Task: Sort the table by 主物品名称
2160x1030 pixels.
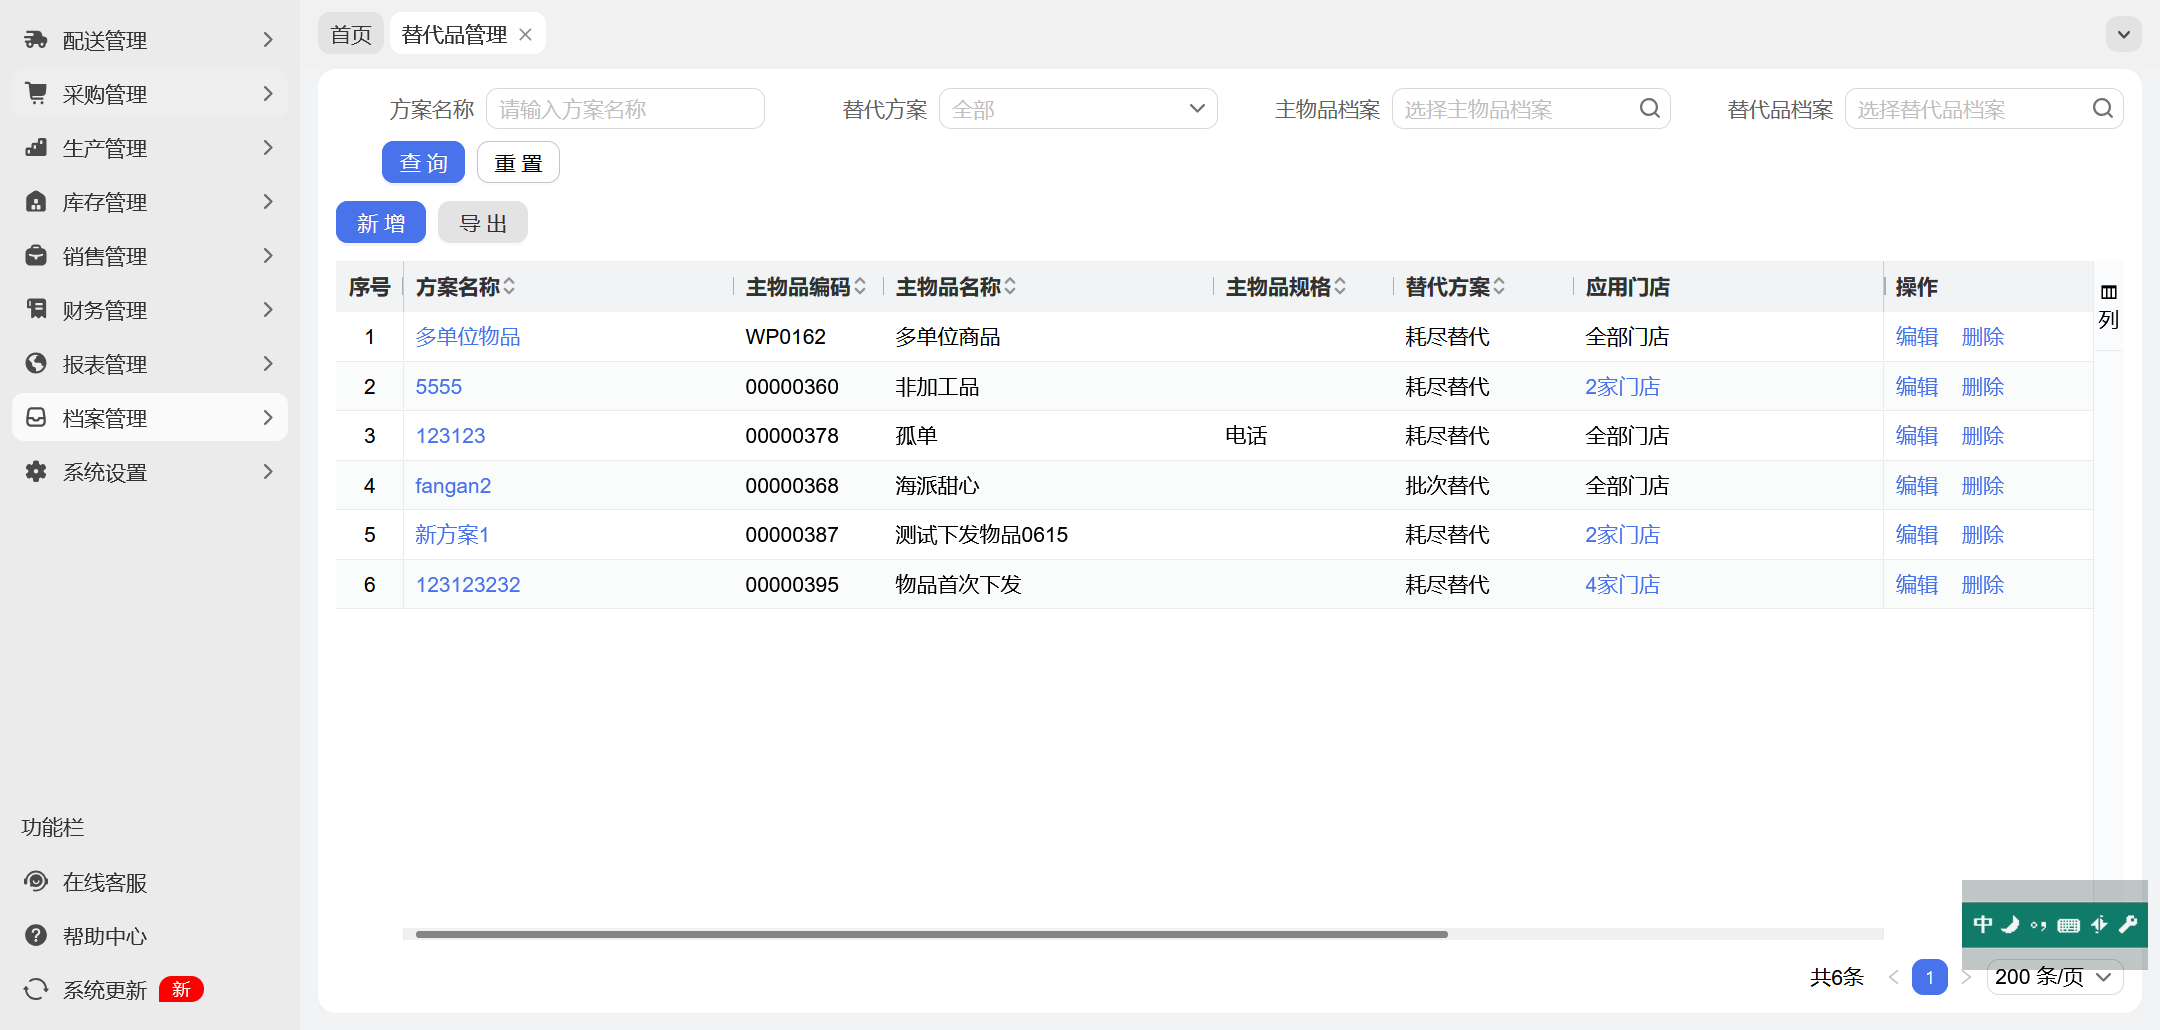Action: point(1010,287)
